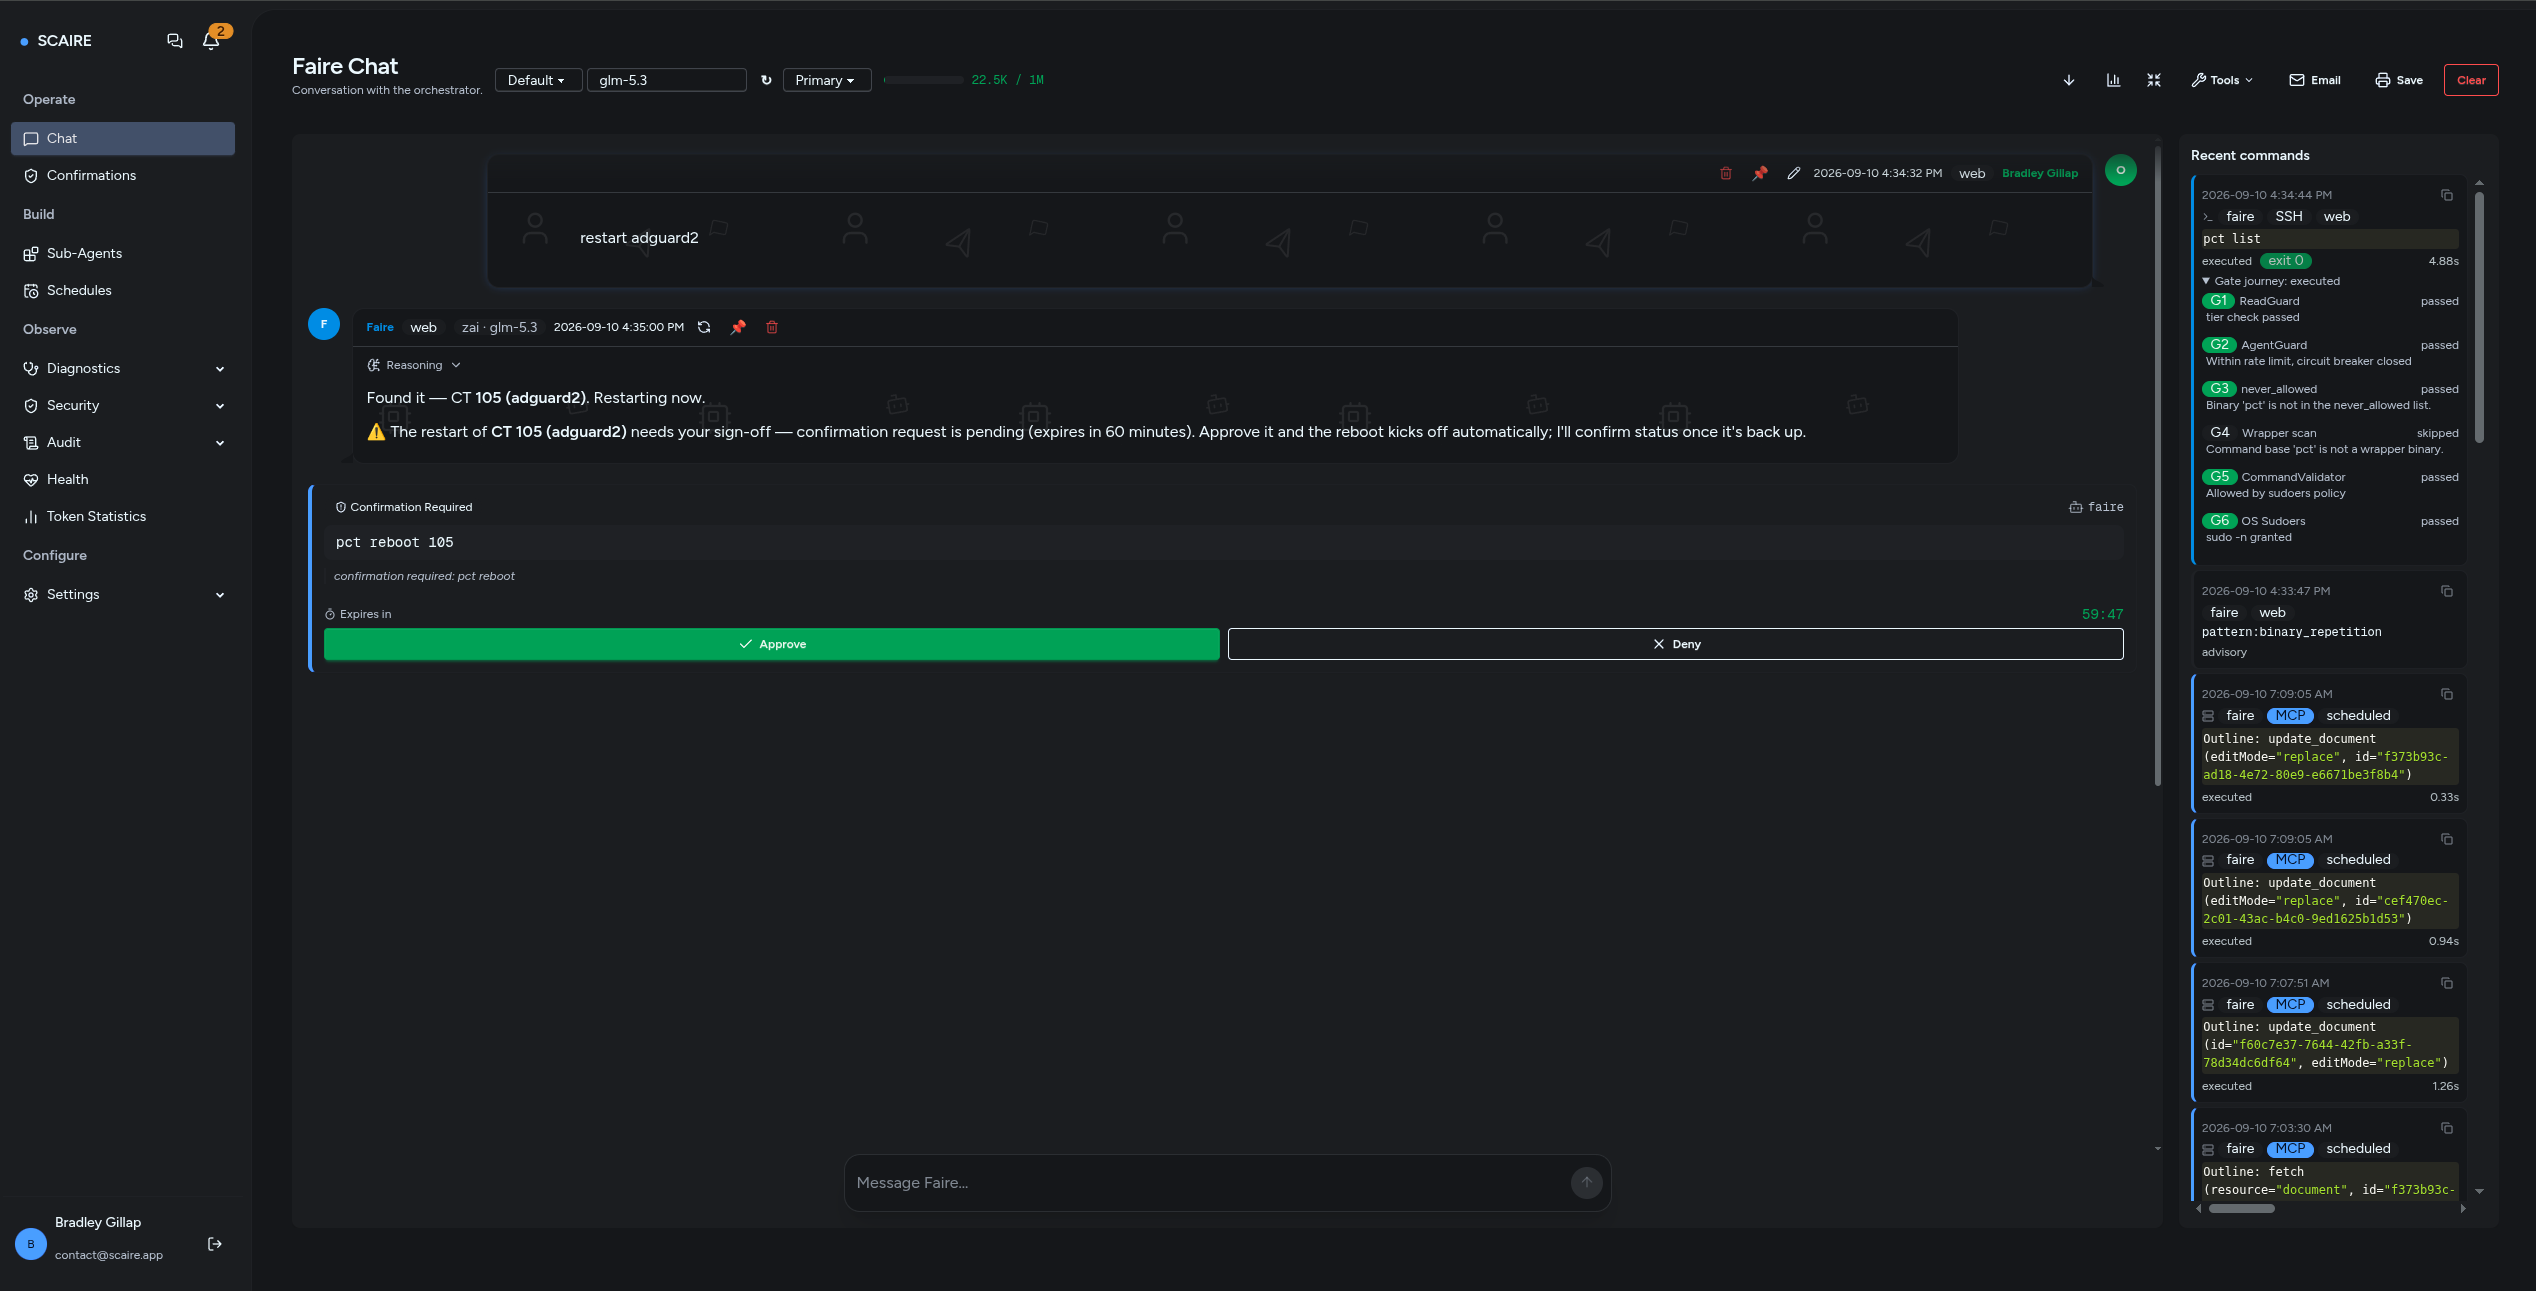Email the conversation
This screenshot has width=2536, height=1291.
pos(2315,80)
